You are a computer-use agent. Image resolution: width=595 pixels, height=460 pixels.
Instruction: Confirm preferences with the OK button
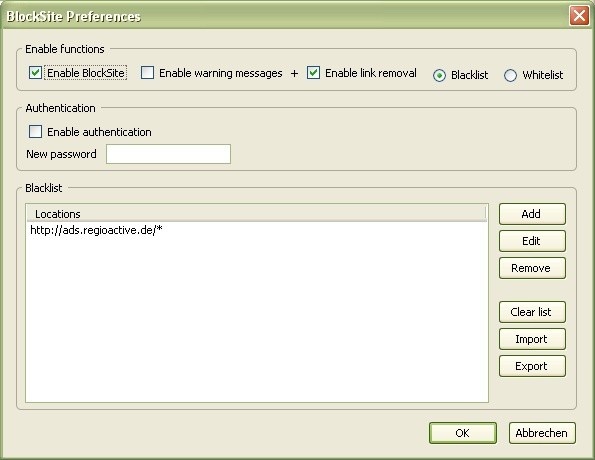click(x=463, y=433)
